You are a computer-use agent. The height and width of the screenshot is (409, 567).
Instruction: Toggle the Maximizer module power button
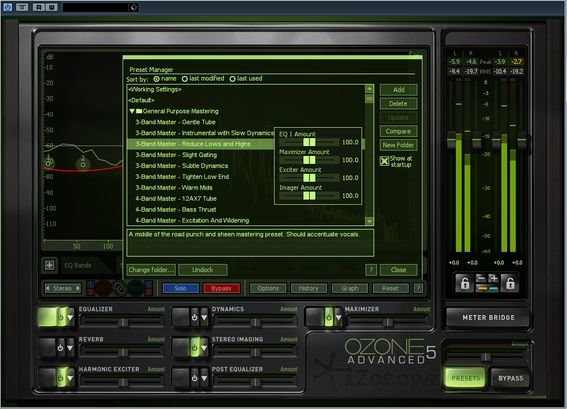point(329,317)
